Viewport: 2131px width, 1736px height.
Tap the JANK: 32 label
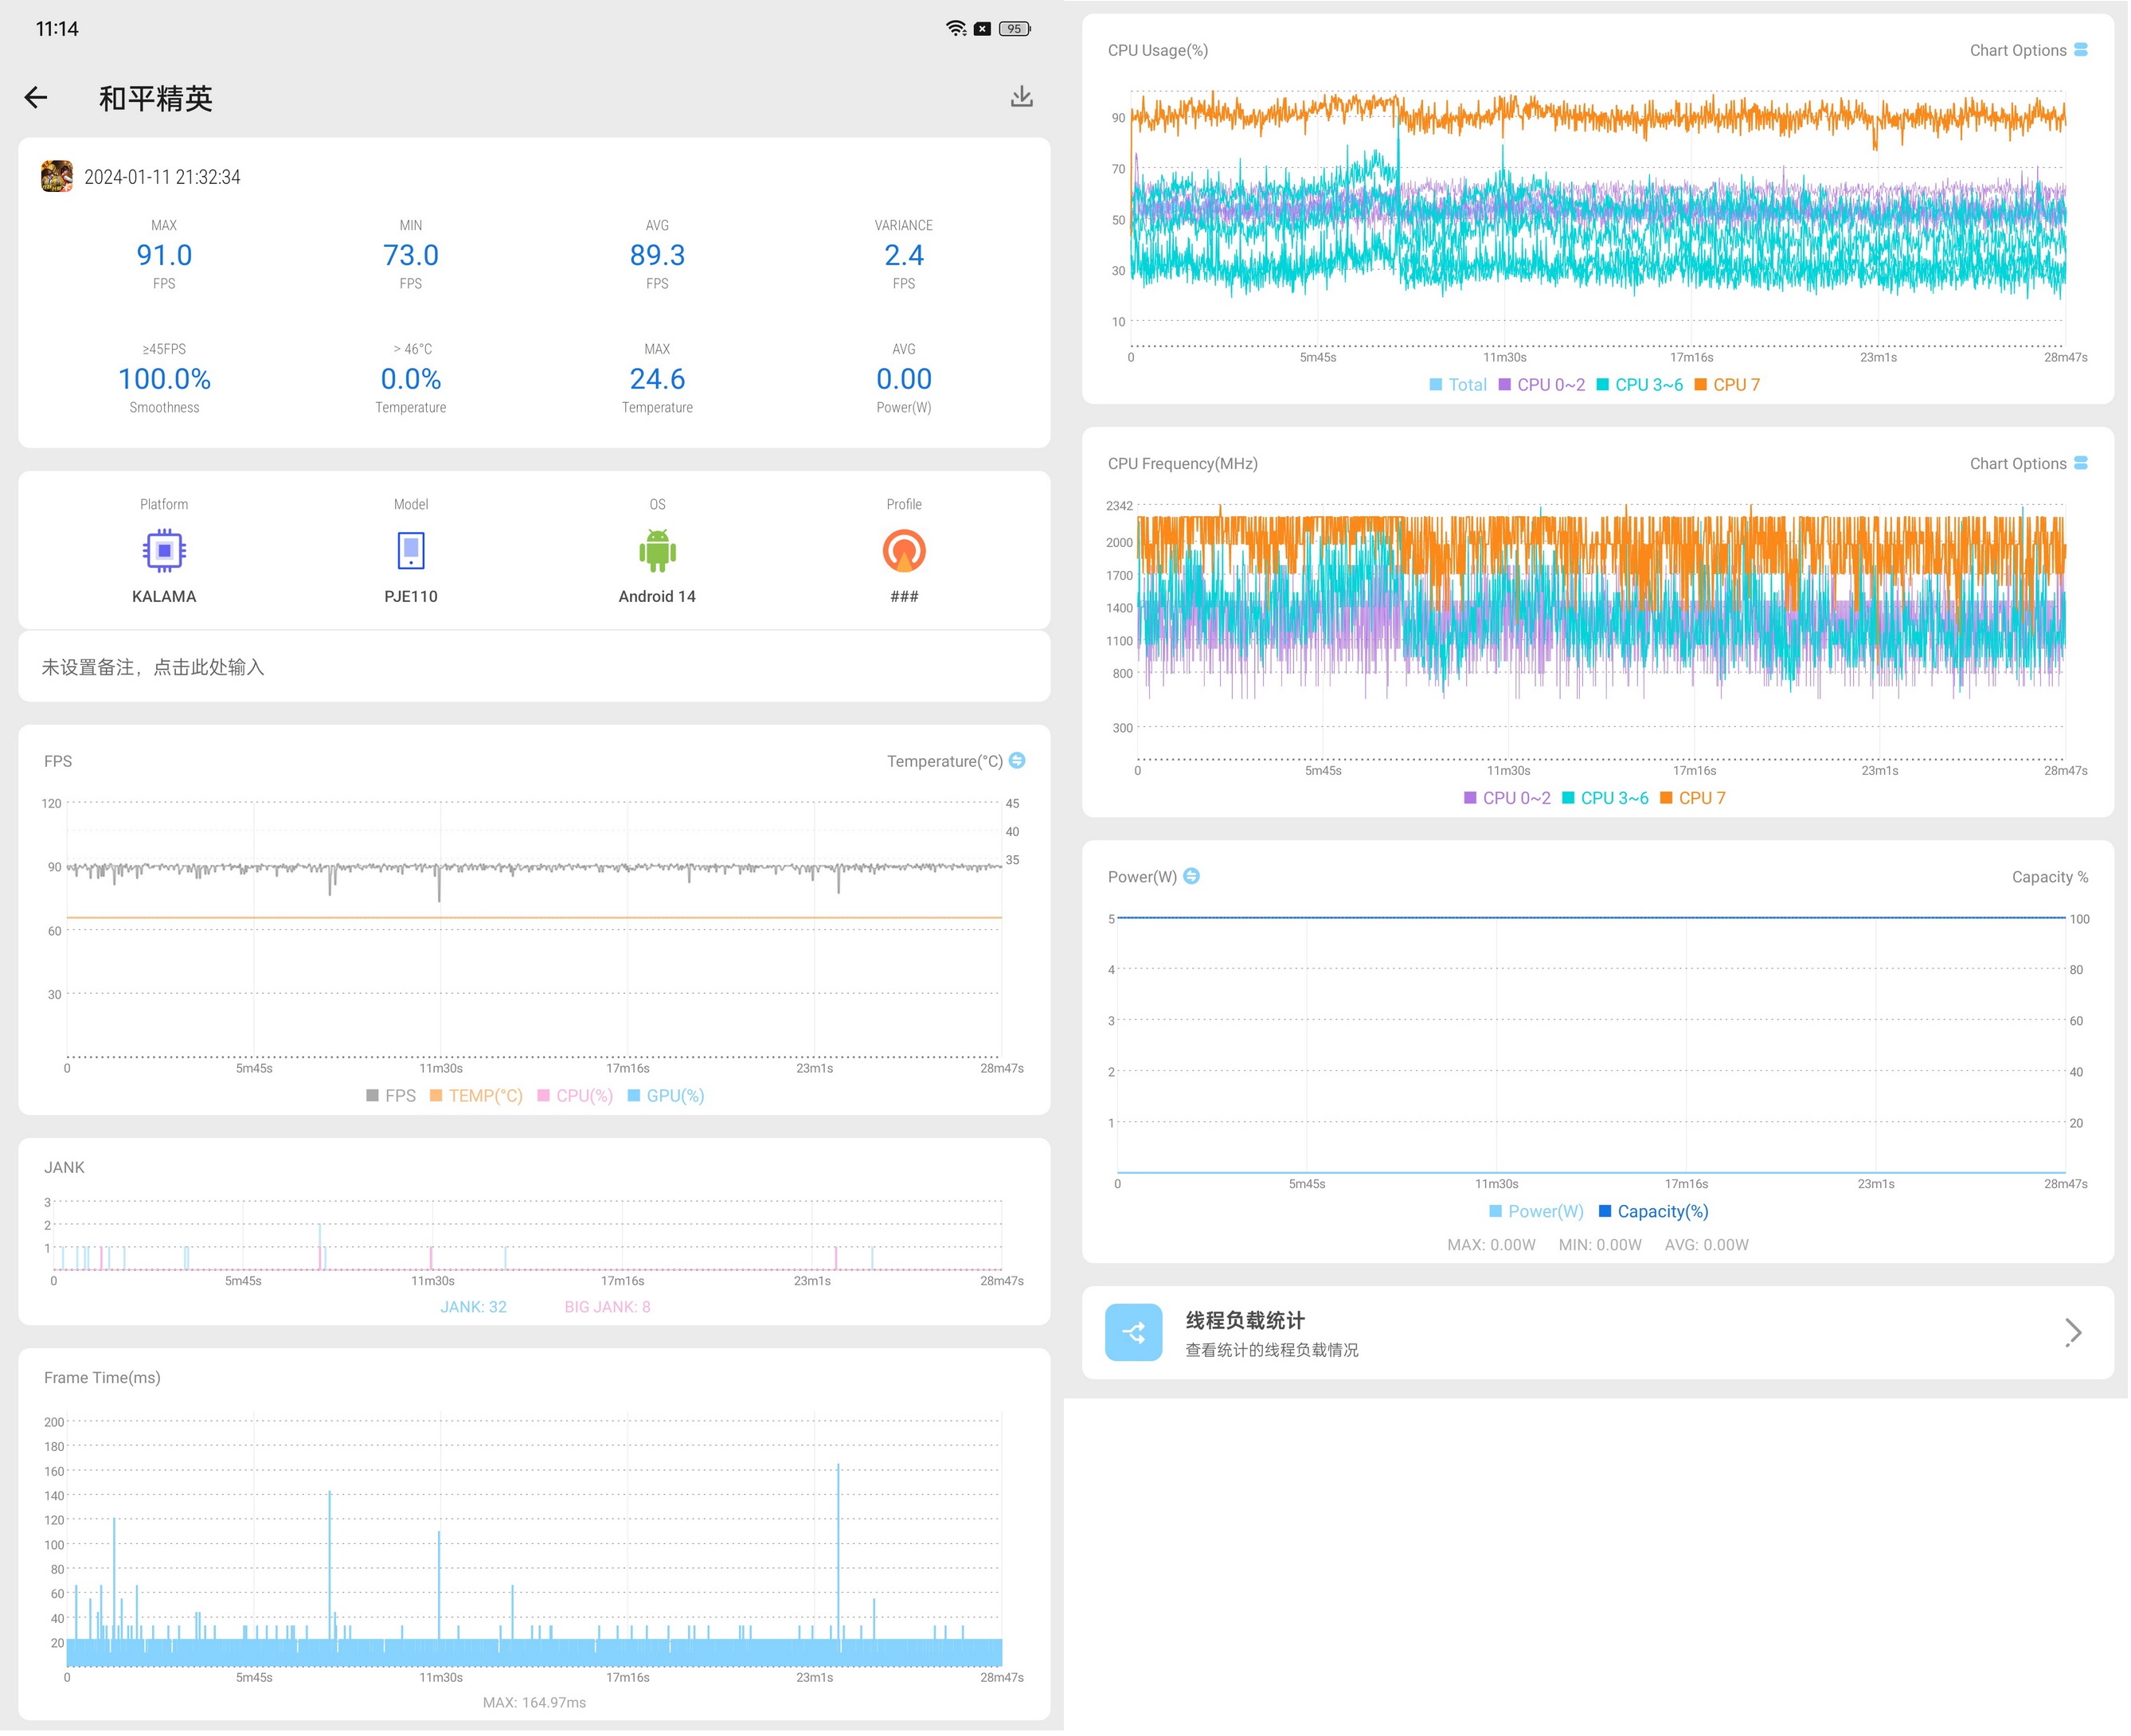(x=473, y=1306)
